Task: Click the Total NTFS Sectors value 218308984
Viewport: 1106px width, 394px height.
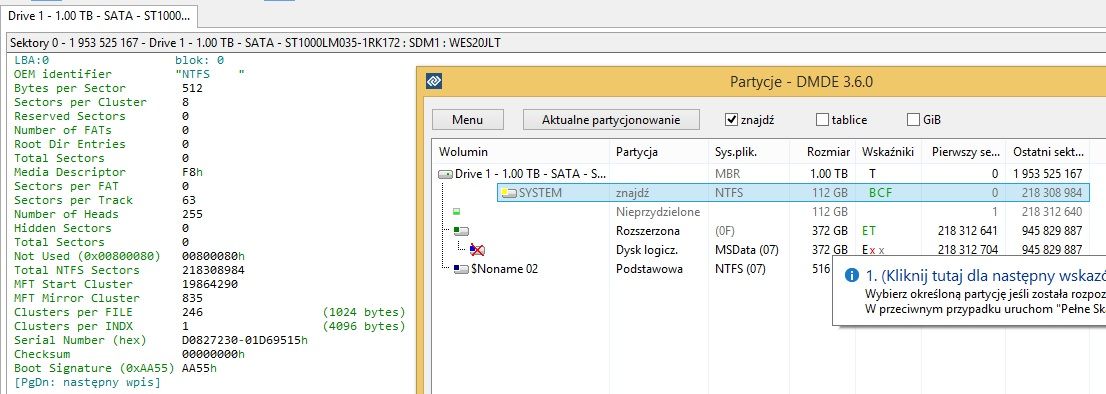Action: (213, 270)
